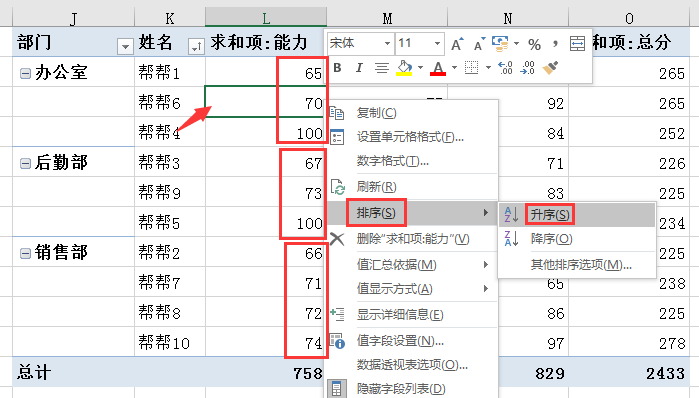This screenshot has width=699, height=398.
Task: Click the 帮帮6 name cell
Action: pyautogui.click(x=169, y=103)
